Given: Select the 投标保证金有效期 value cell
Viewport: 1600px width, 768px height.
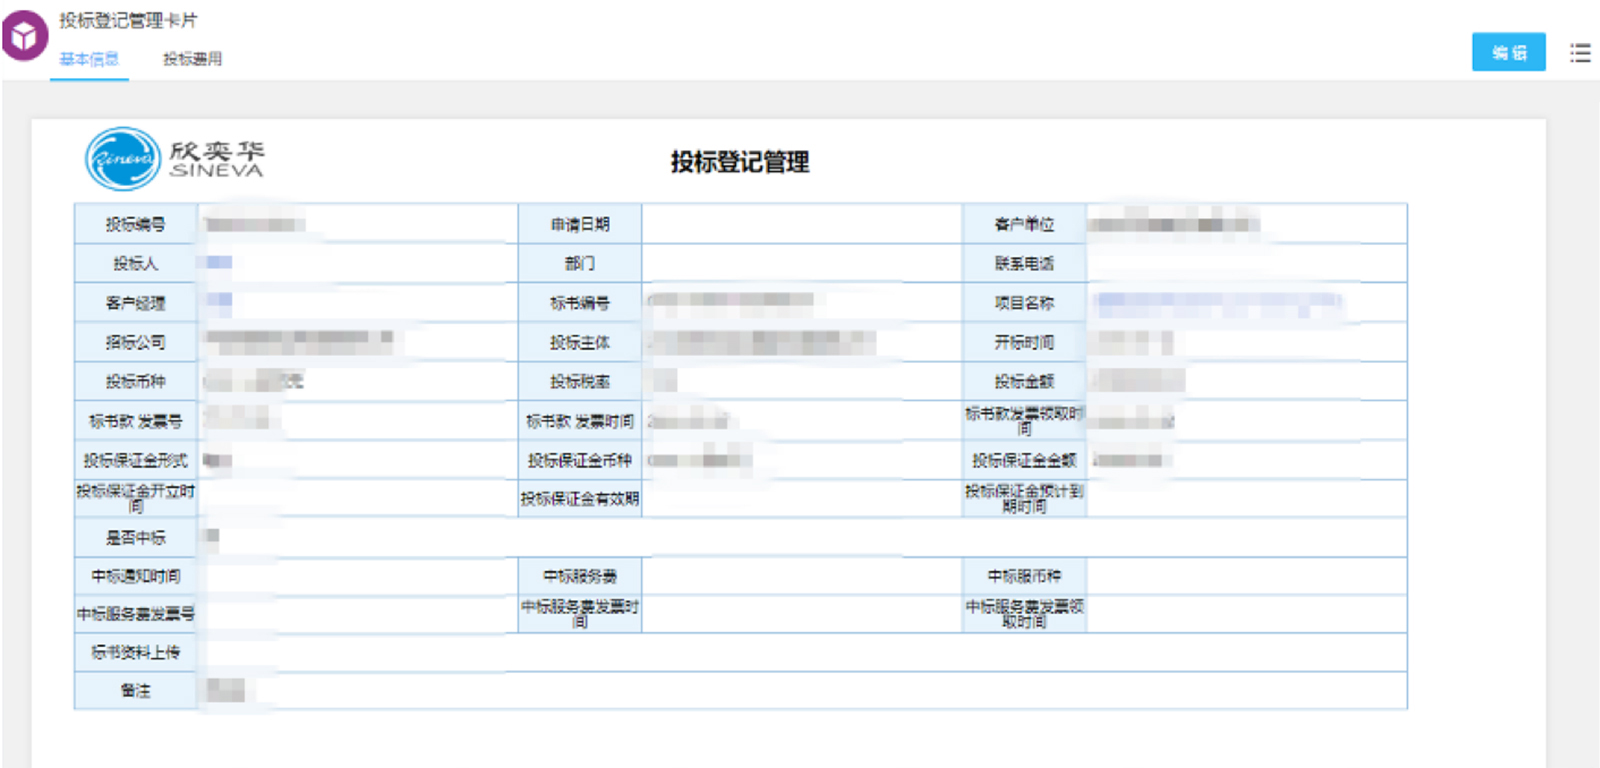Looking at the screenshot, I should point(801,498).
